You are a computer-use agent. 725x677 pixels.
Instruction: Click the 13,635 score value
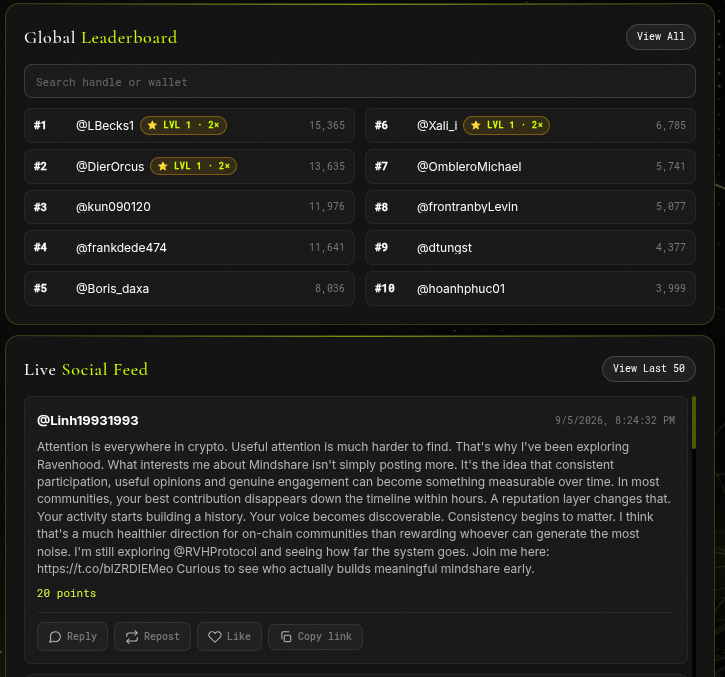coord(327,166)
